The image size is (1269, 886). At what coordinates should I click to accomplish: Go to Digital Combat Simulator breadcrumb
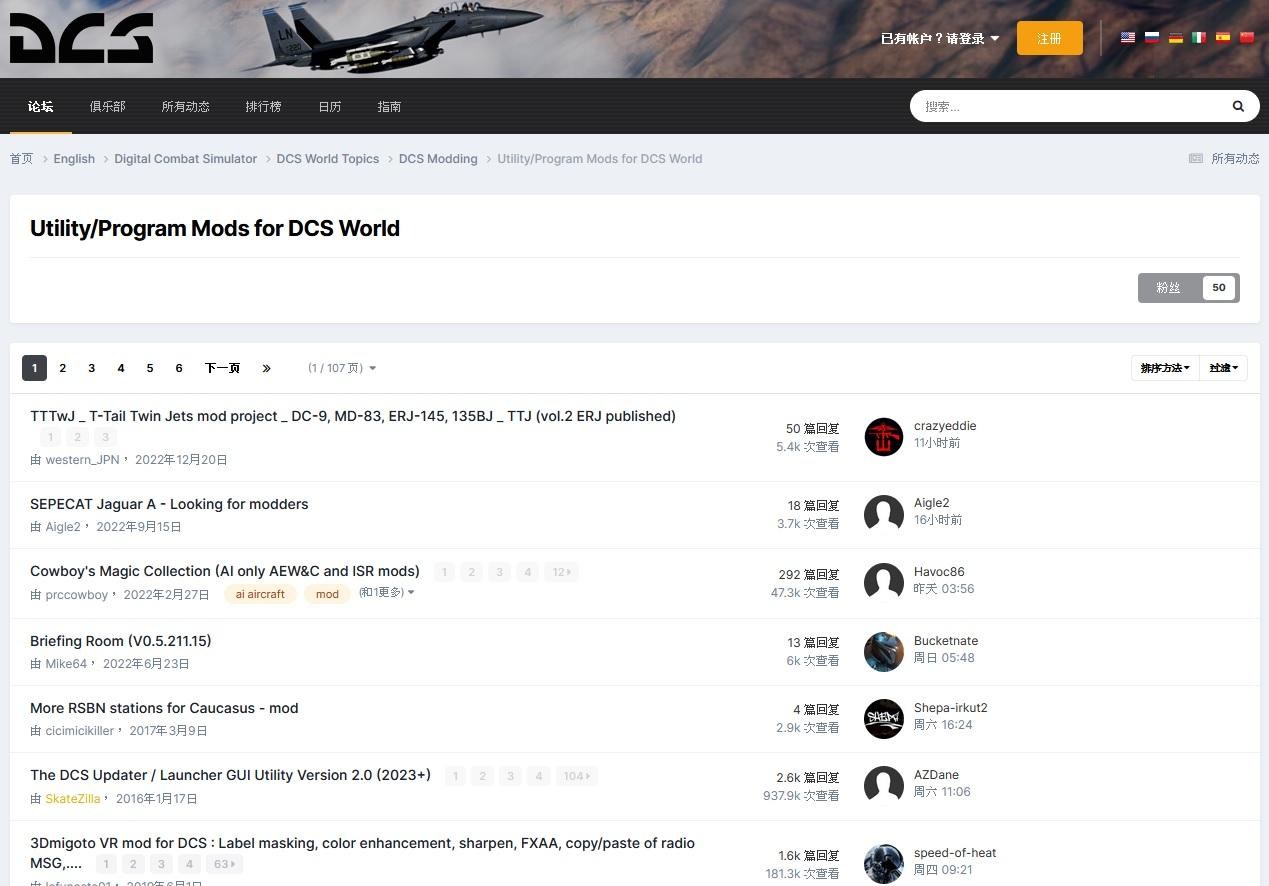tap(185, 159)
